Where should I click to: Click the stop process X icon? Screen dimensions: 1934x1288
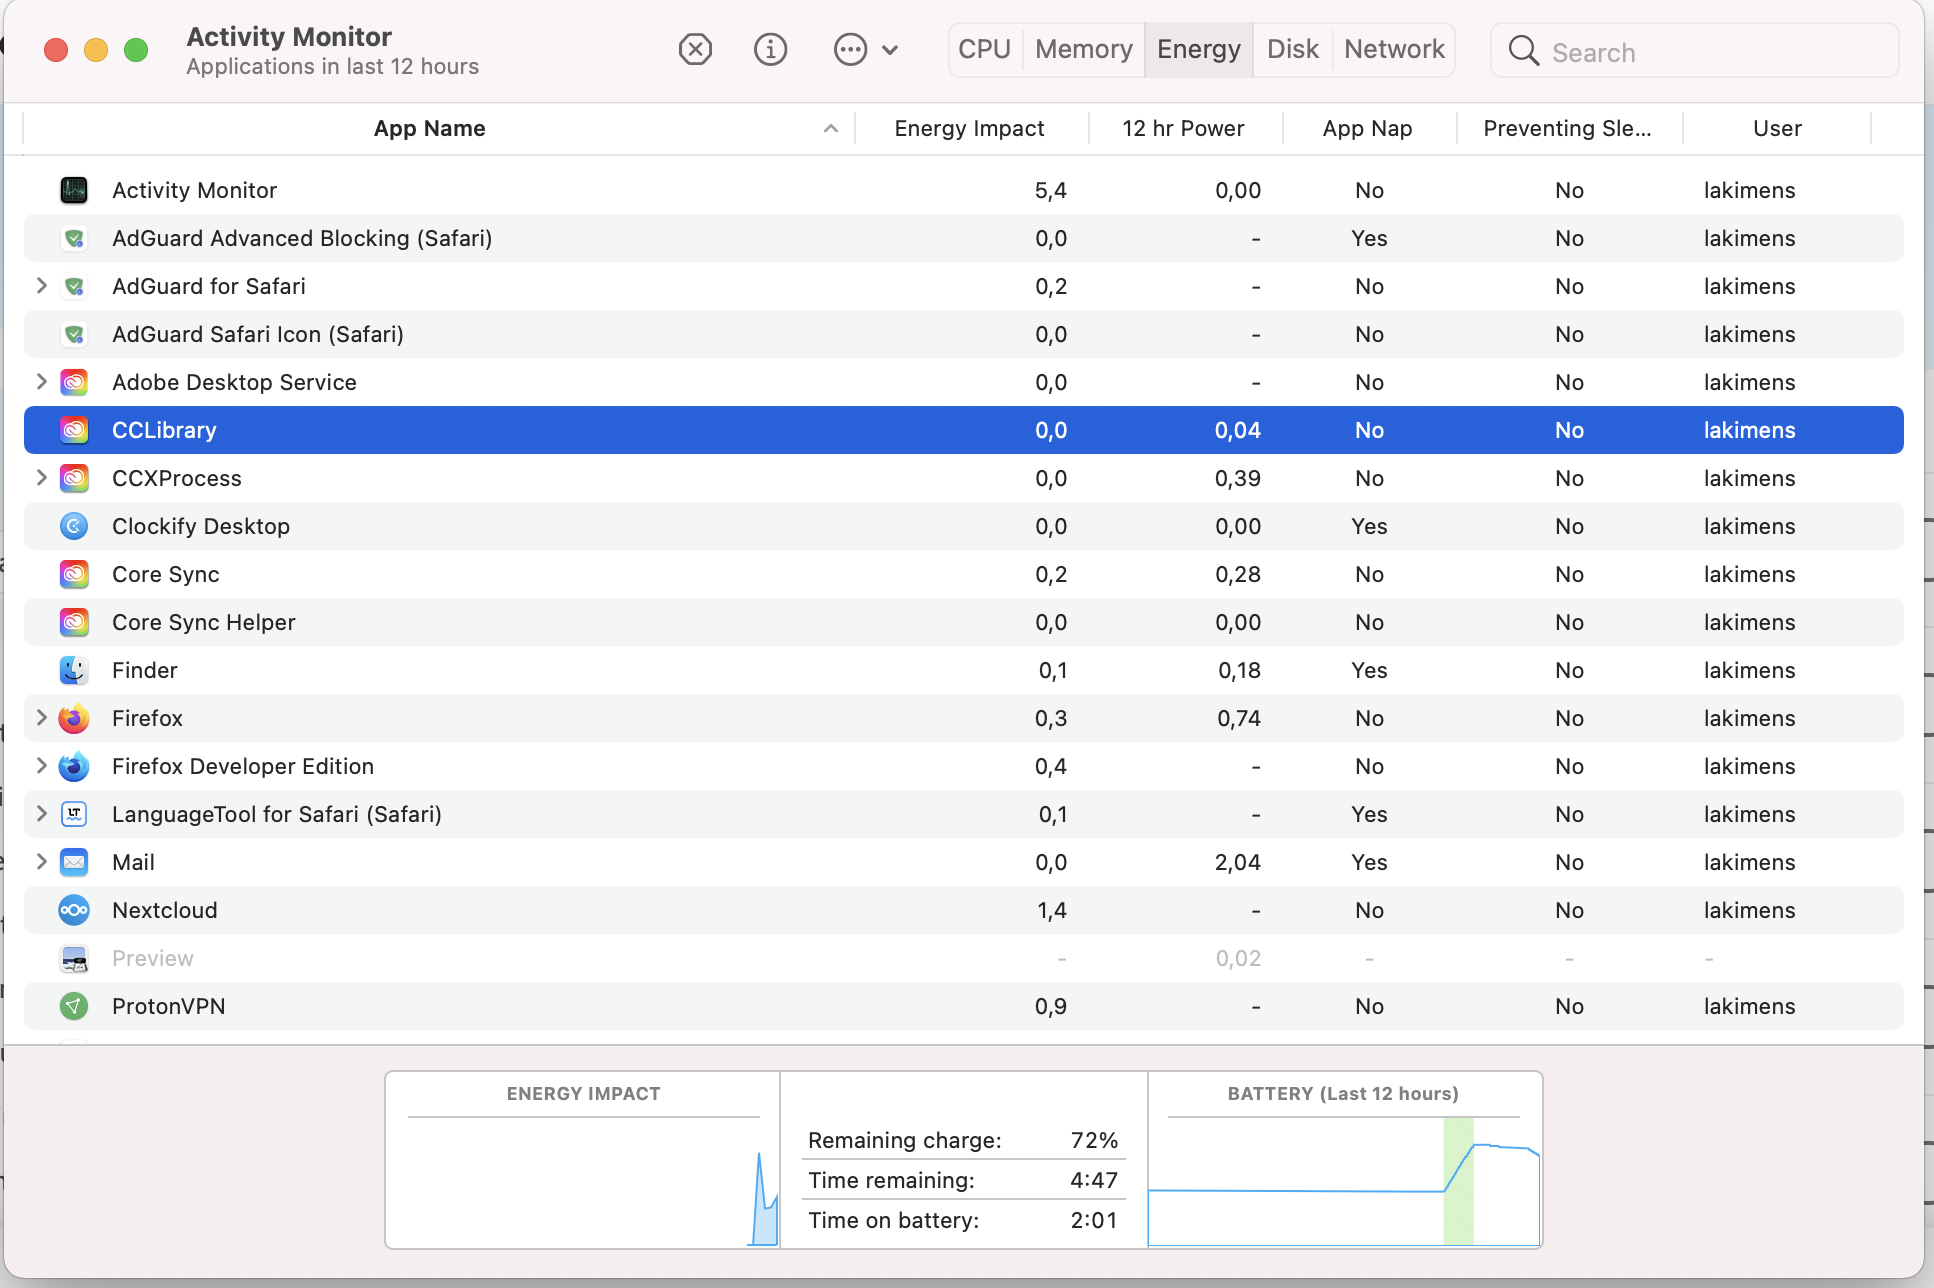[x=695, y=49]
